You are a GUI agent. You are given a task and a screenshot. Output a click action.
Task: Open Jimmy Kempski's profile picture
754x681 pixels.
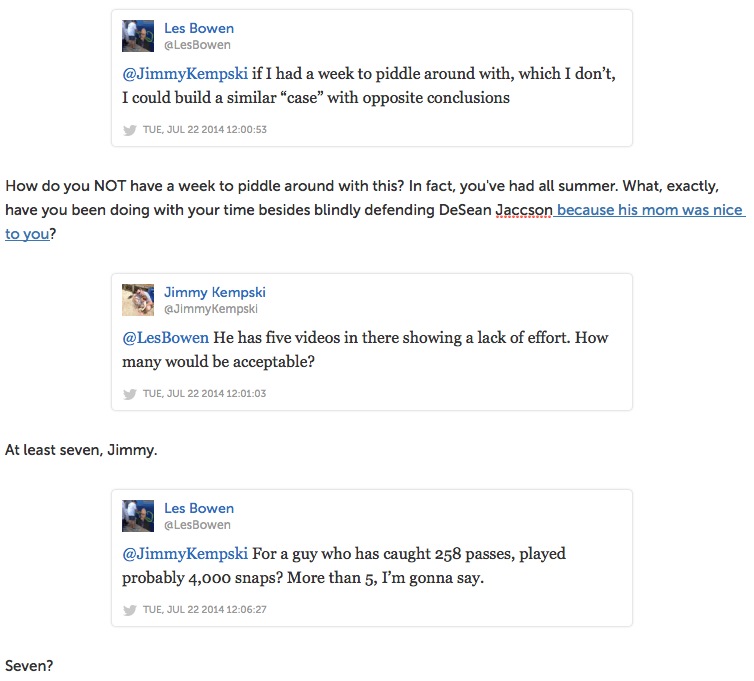[138, 300]
